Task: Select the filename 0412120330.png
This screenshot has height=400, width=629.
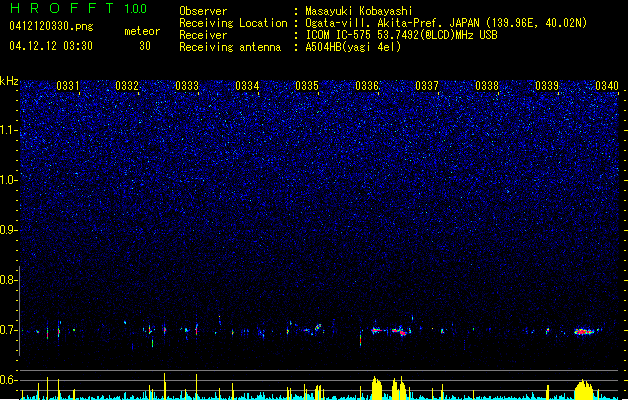Action: [x=51, y=26]
